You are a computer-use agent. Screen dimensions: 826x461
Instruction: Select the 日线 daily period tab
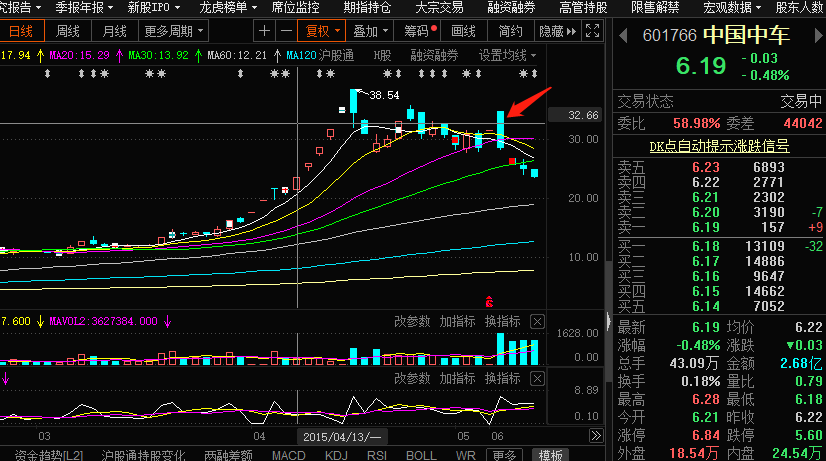[22, 31]
